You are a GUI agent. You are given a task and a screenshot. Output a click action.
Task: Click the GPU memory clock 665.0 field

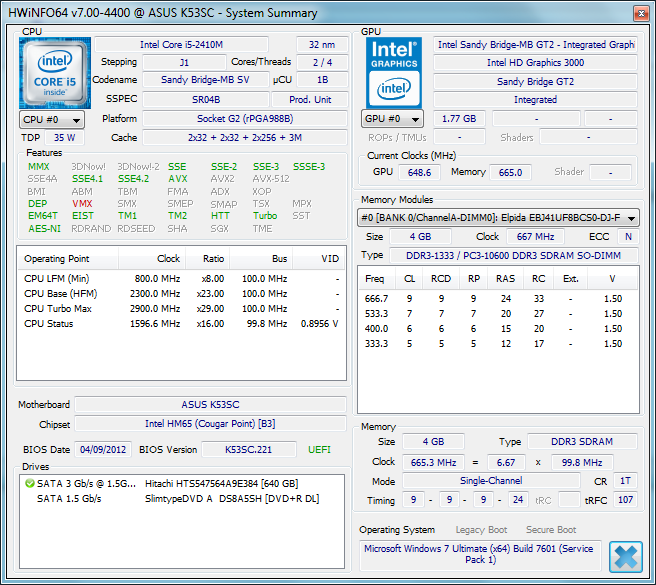click(x=510, y=172)
